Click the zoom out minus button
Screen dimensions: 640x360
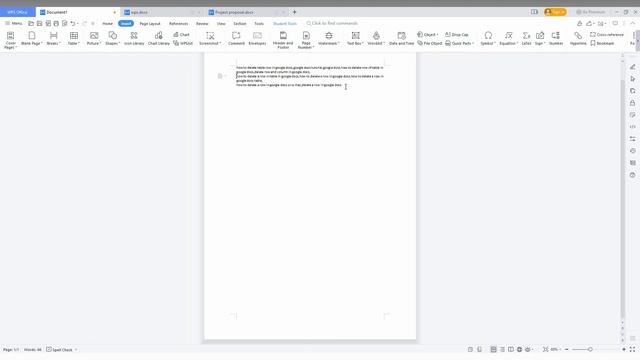pos(567,349)
